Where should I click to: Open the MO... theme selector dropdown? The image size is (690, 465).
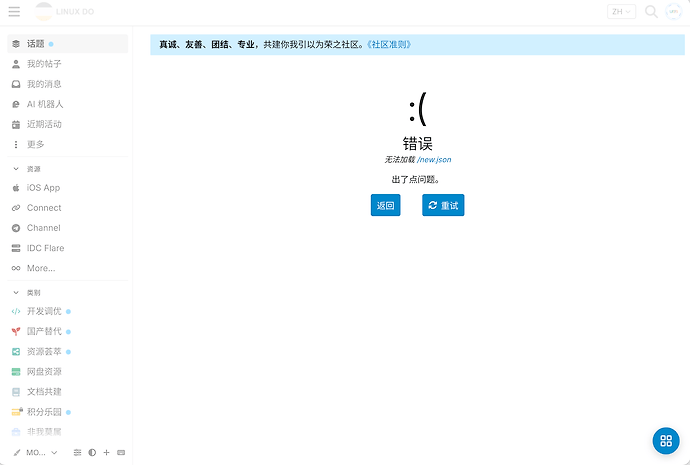41,452
